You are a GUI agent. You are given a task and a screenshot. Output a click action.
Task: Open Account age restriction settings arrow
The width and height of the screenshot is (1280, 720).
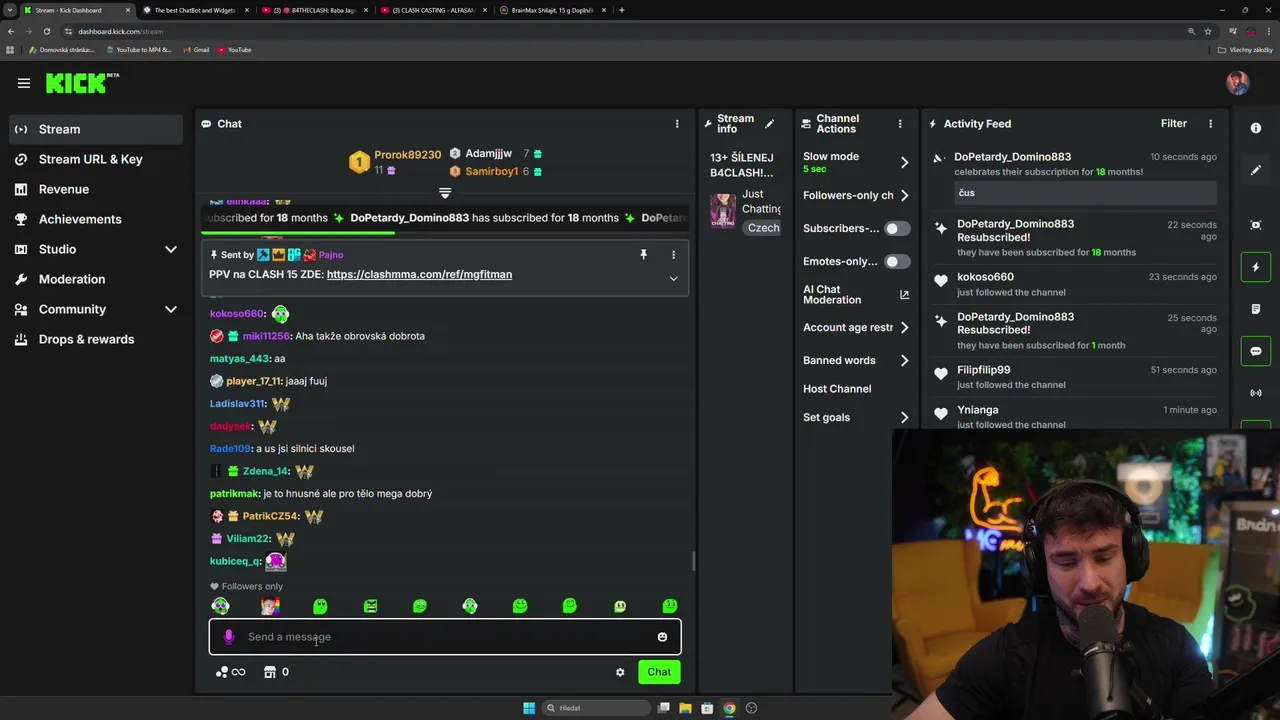(904, 327)
